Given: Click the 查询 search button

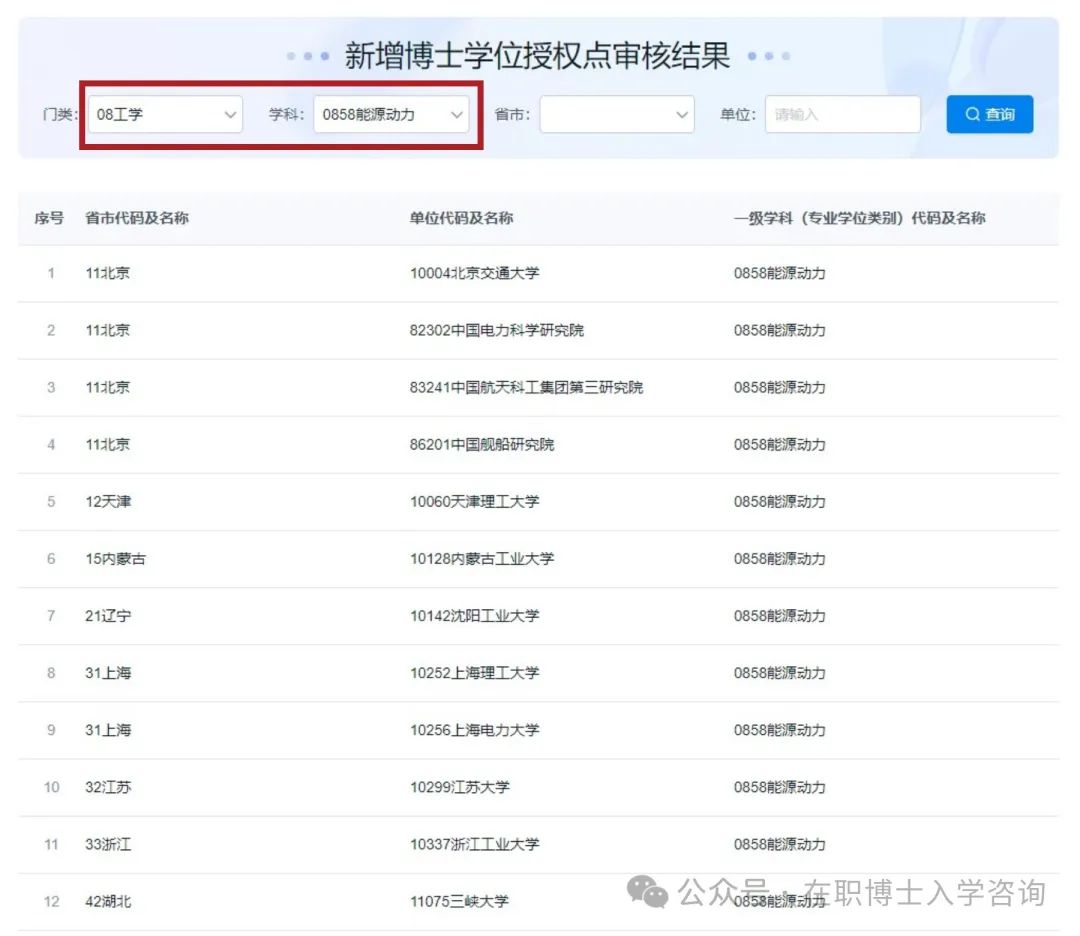Looking at the screenshot, I should (989, 114).
